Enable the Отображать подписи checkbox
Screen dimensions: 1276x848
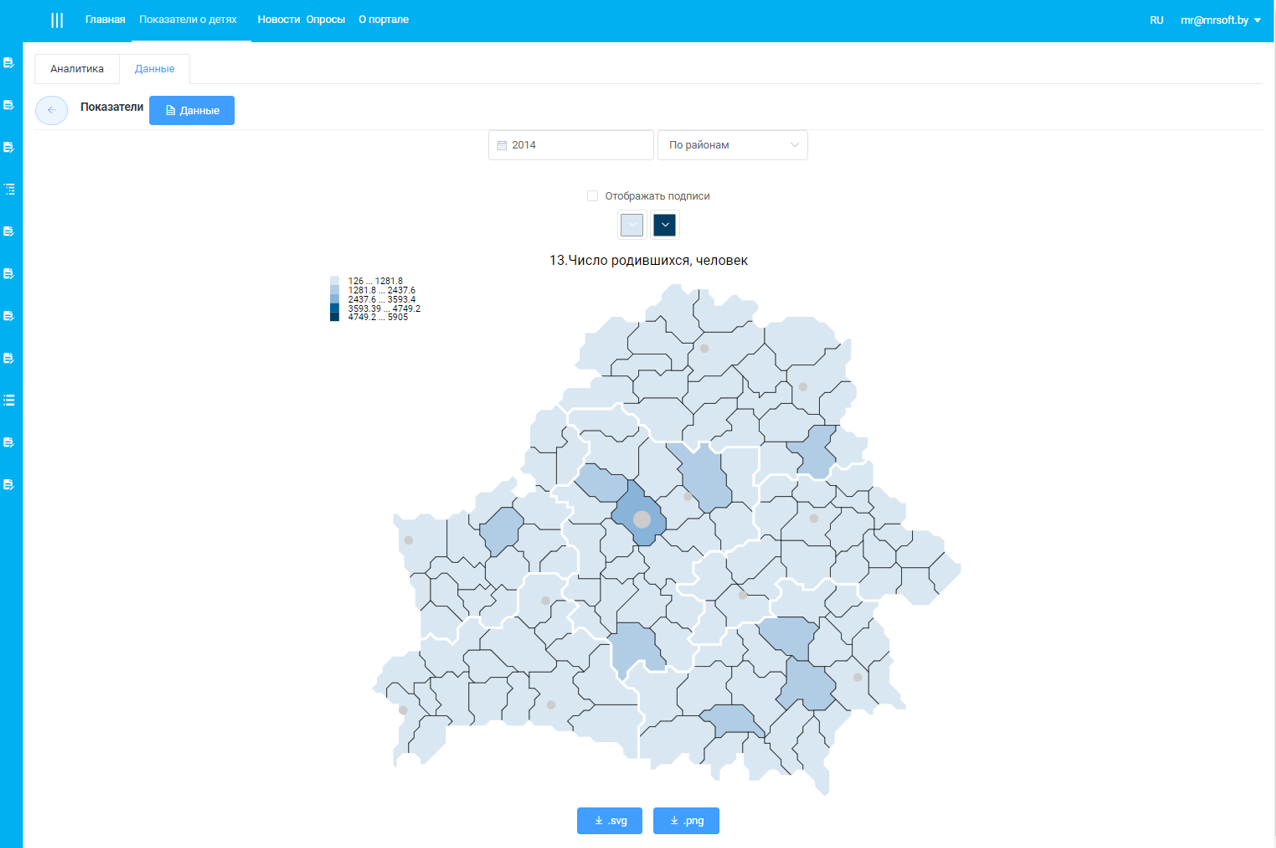[592, 196]
